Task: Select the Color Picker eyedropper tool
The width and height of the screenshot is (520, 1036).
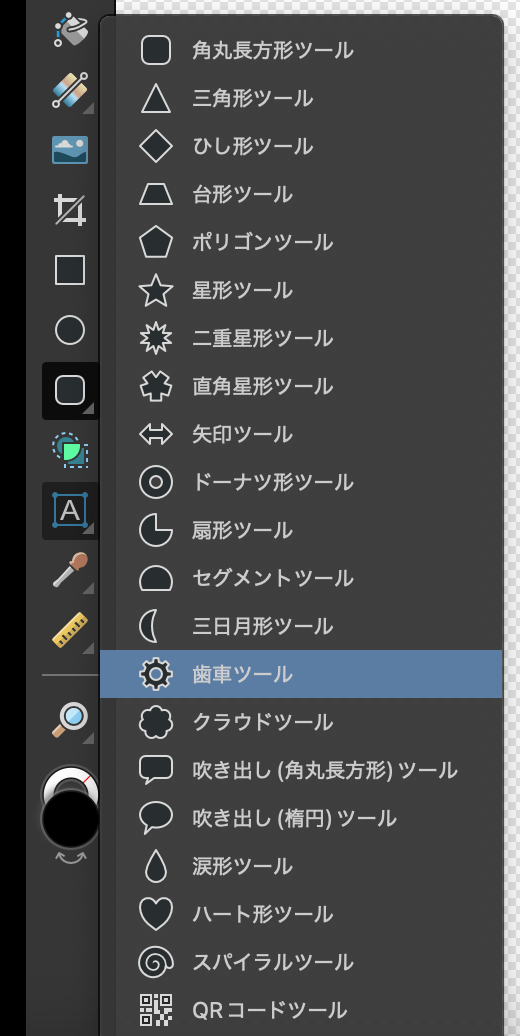Action: (70, 570)
